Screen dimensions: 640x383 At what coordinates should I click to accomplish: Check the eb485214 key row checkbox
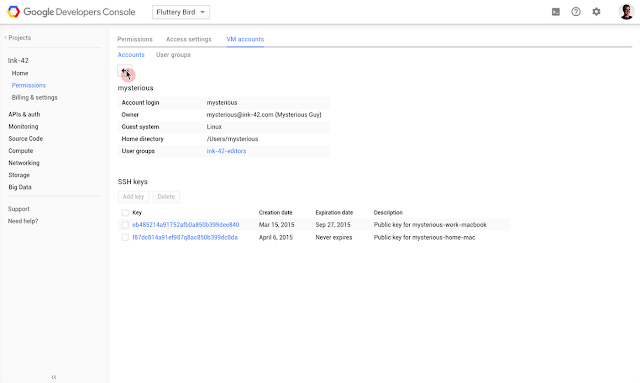(125, 225)
